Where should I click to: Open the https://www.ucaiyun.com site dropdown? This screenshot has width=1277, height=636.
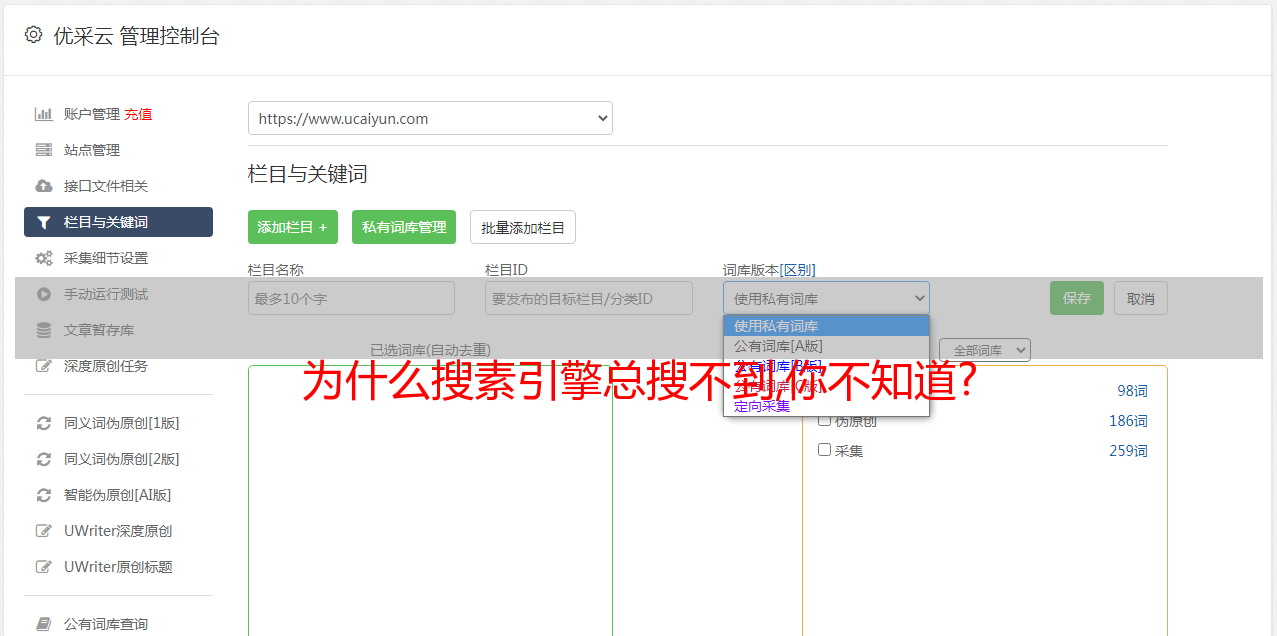(x=430, y=118)
